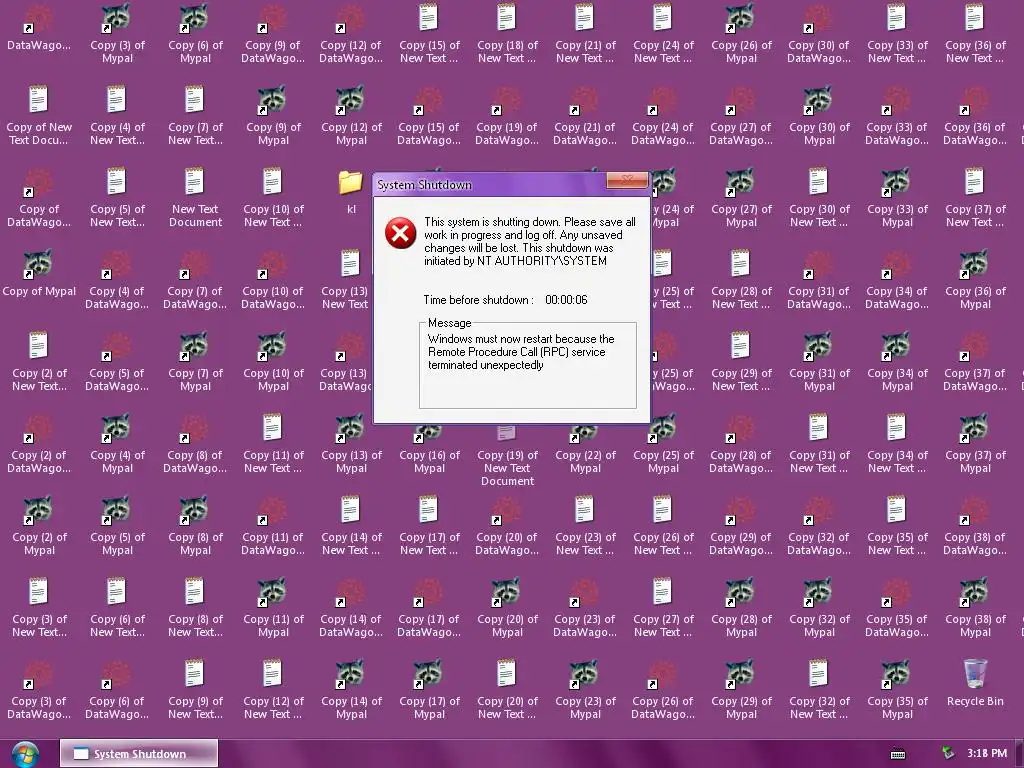Select 'Copy (3) of Mypal' shortcut
Image resolution: width=1024 pixels, height=768 pixels.
[x=117, y=33]
